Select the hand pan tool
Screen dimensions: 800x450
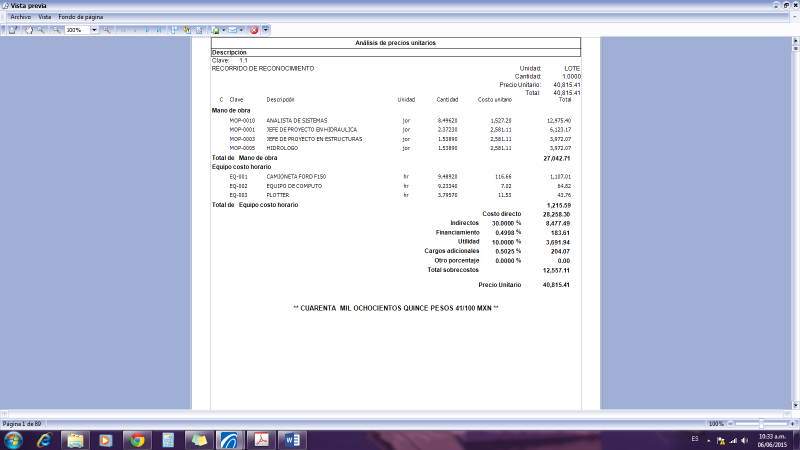coord(28,30)
